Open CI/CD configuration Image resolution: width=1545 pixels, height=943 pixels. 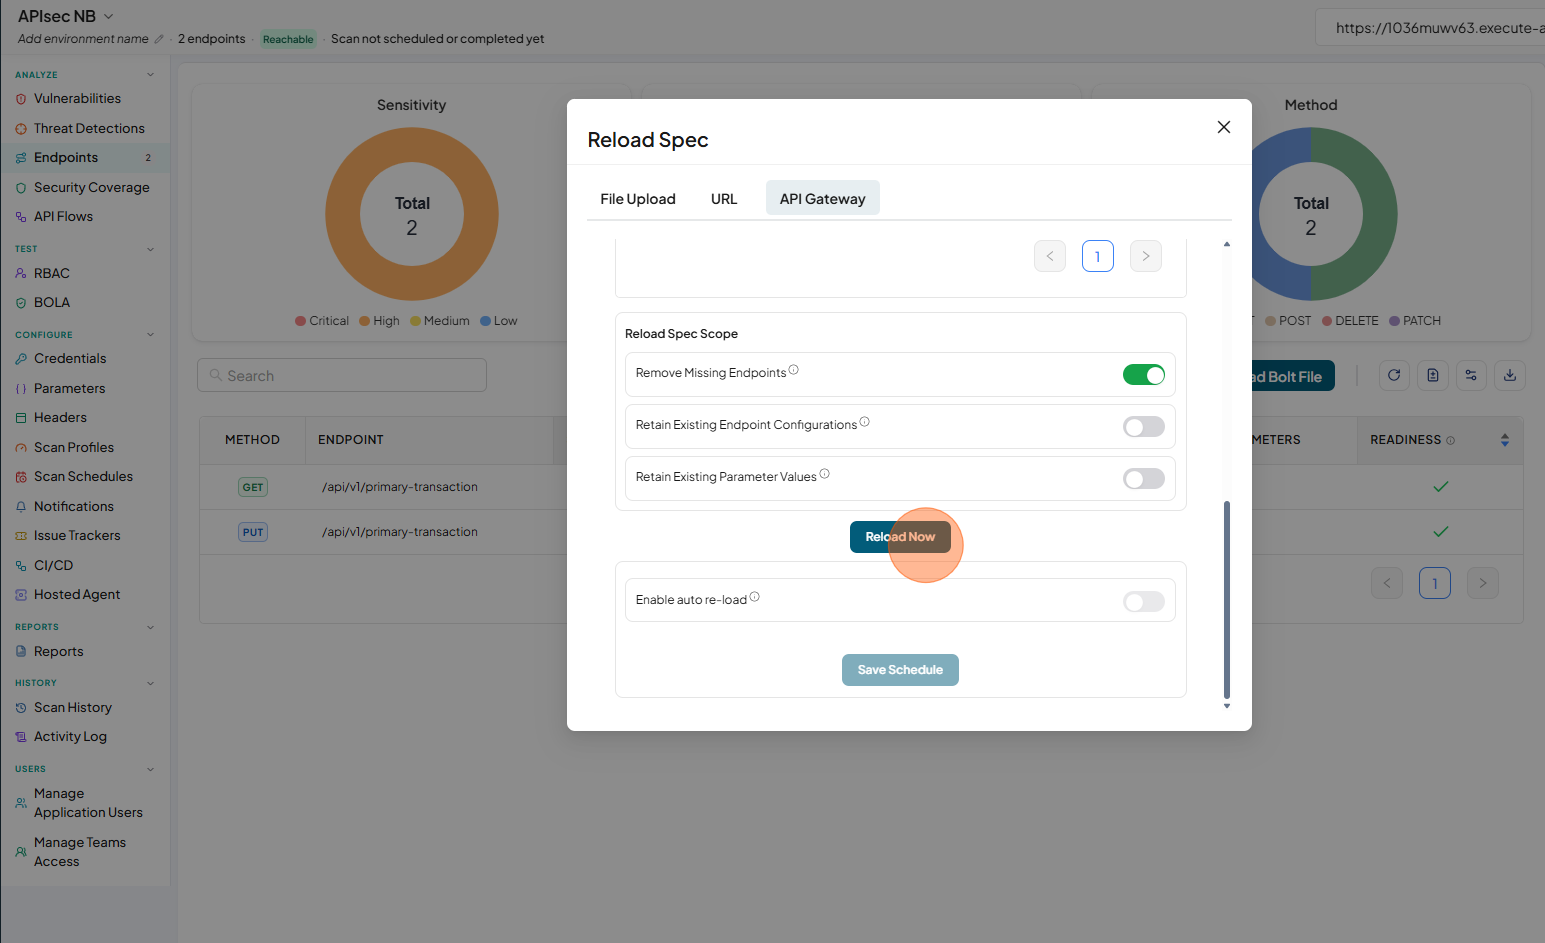[x=54, y=566]
